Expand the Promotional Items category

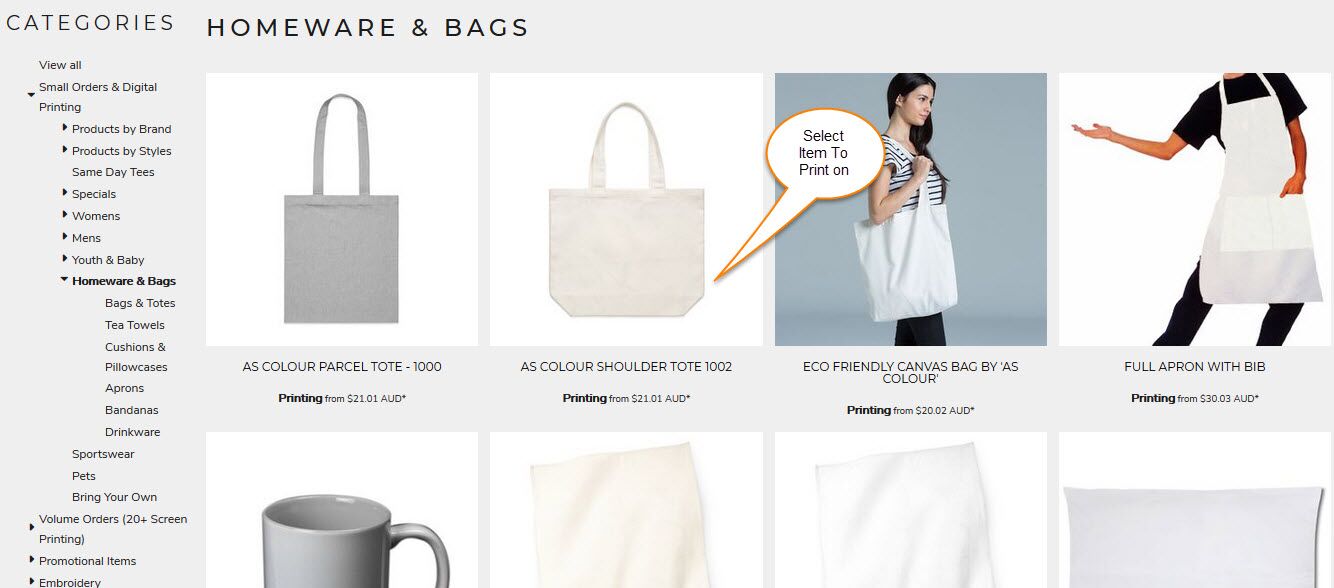pyautogui.click(x=32, y=560)
